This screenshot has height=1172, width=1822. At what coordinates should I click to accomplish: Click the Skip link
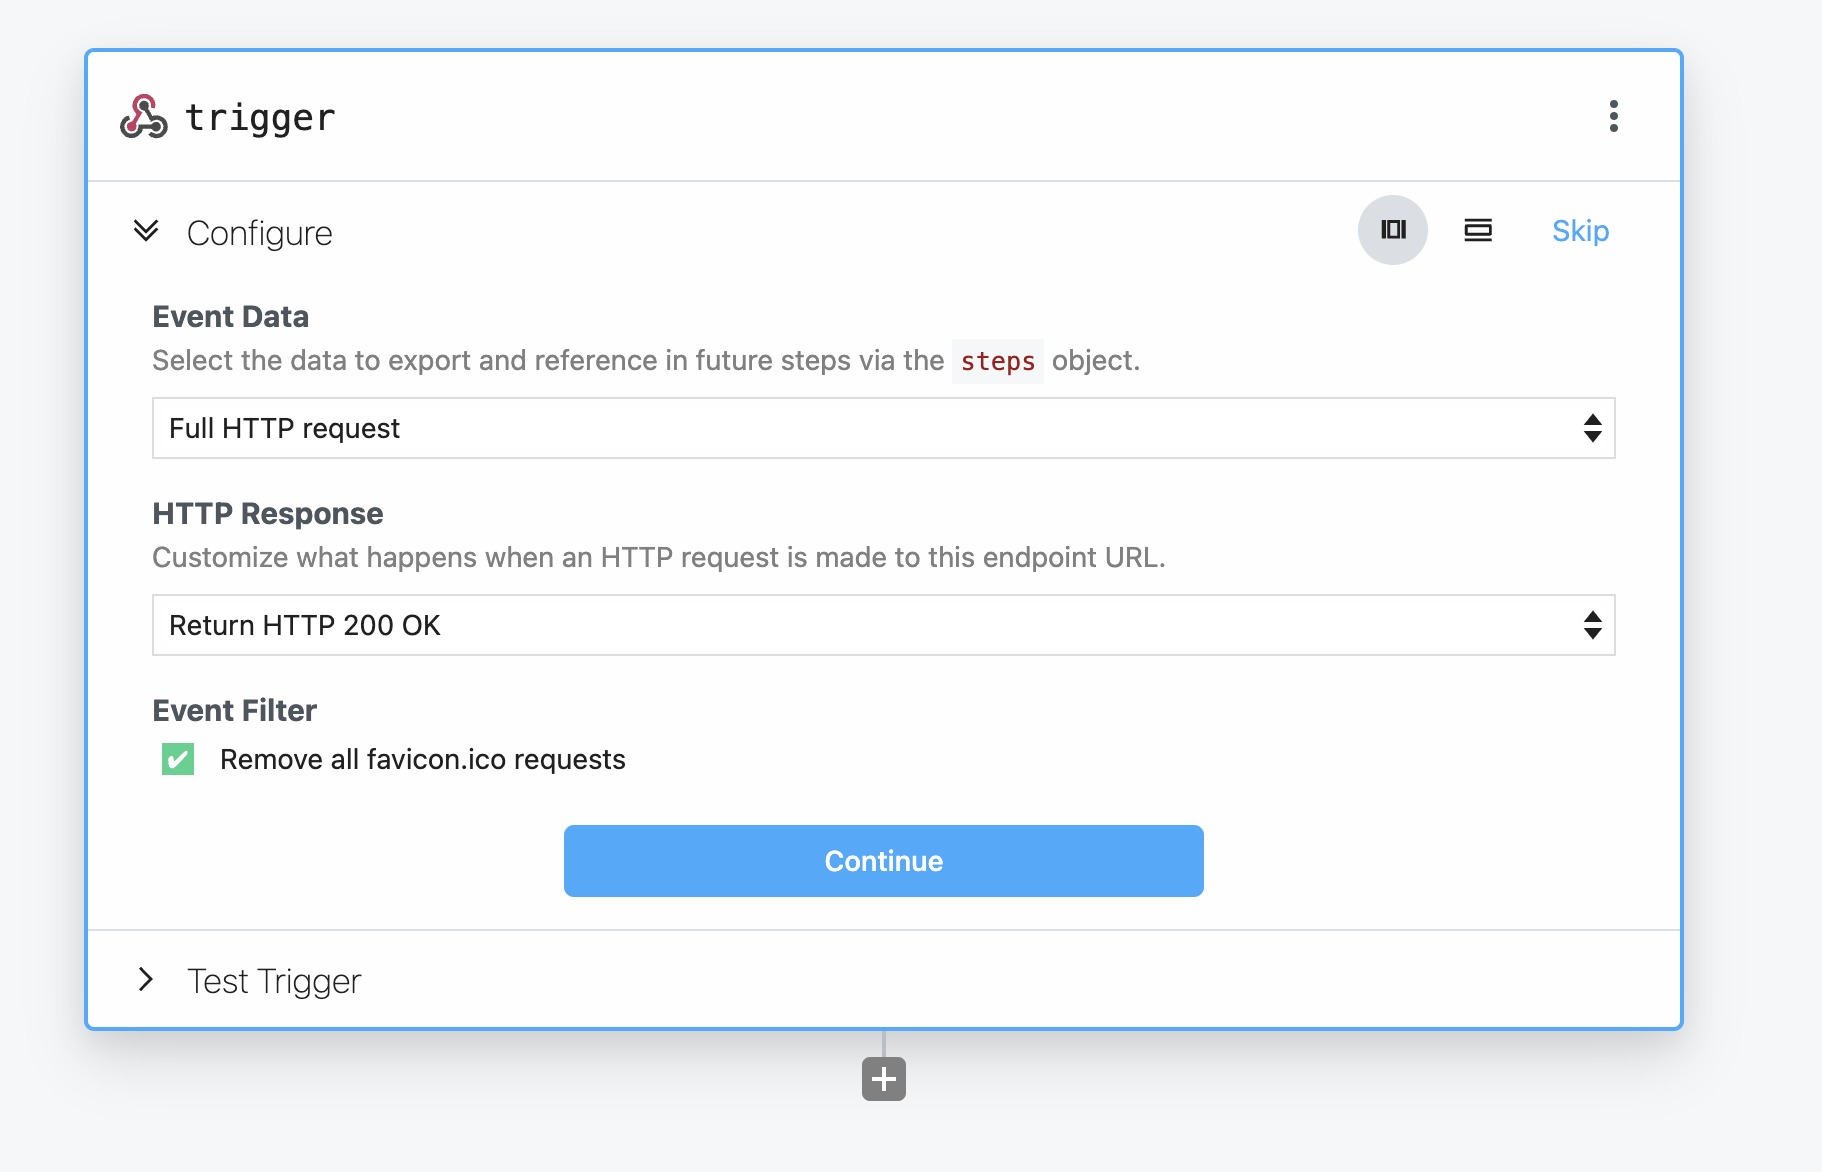(x=1579, y=231)
